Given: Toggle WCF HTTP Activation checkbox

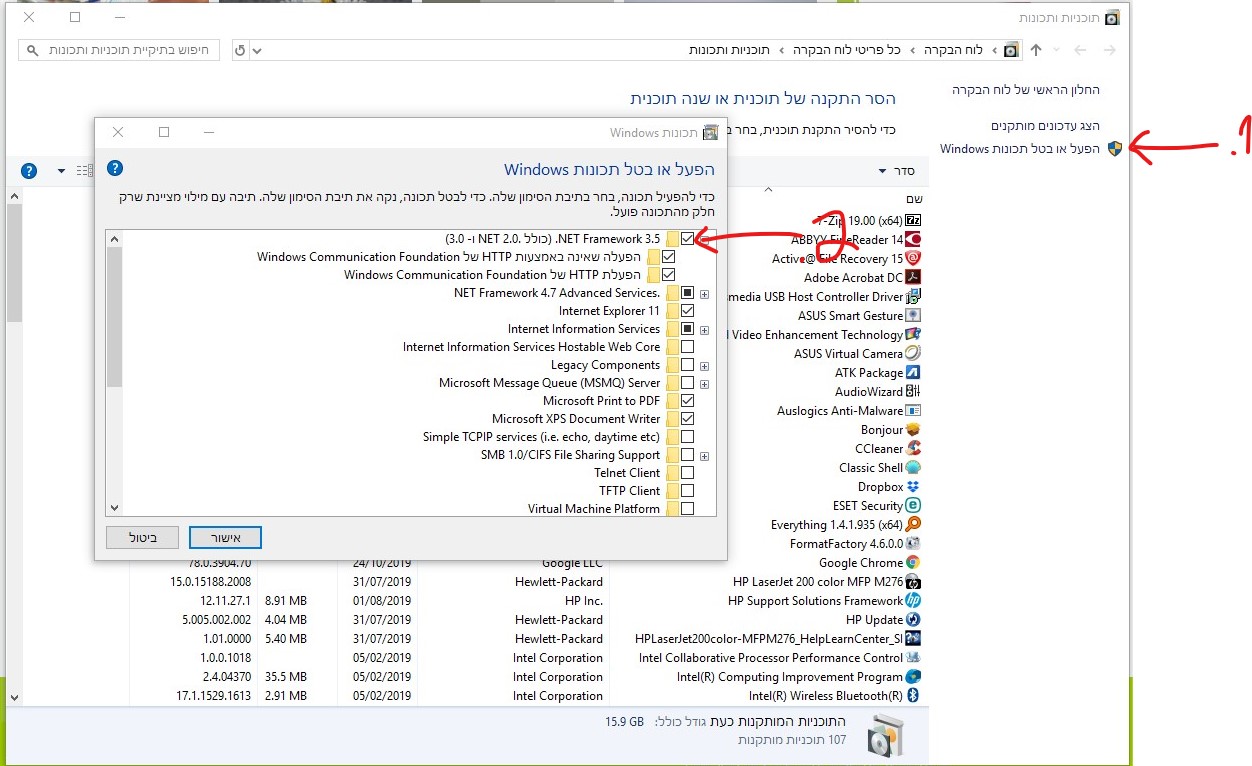Looking at the screenshot, I should click(669, 275).
